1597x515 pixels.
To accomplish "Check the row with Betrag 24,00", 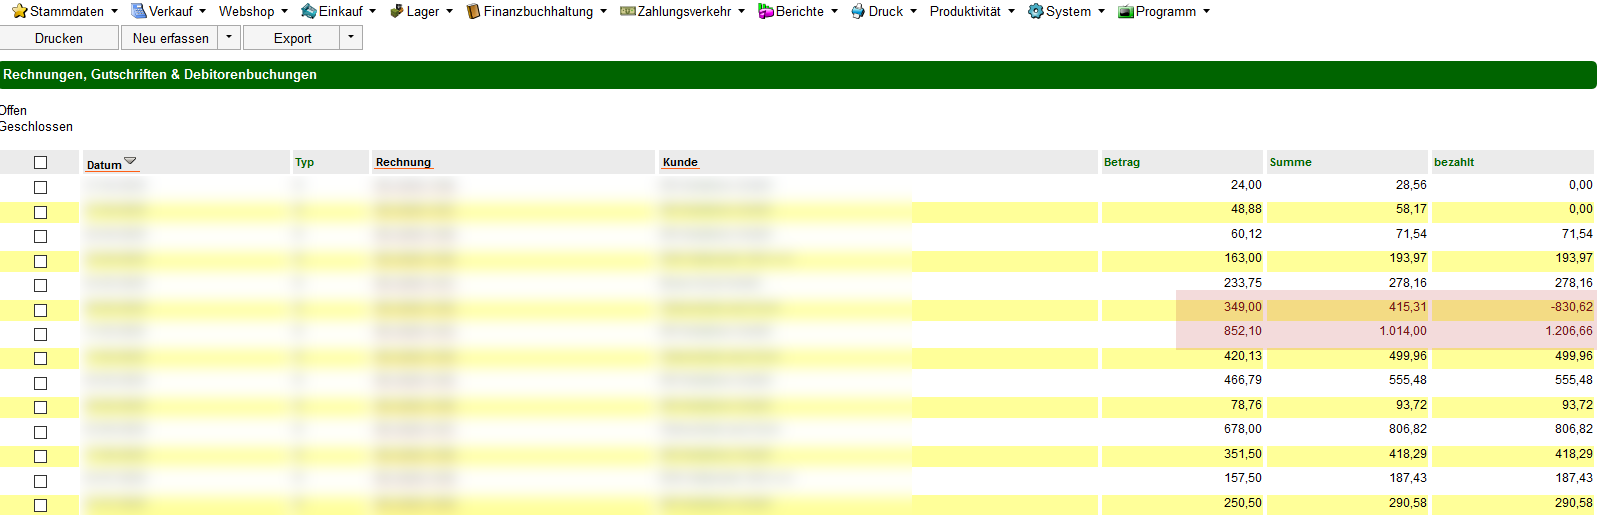I will (x=40, y=187).
